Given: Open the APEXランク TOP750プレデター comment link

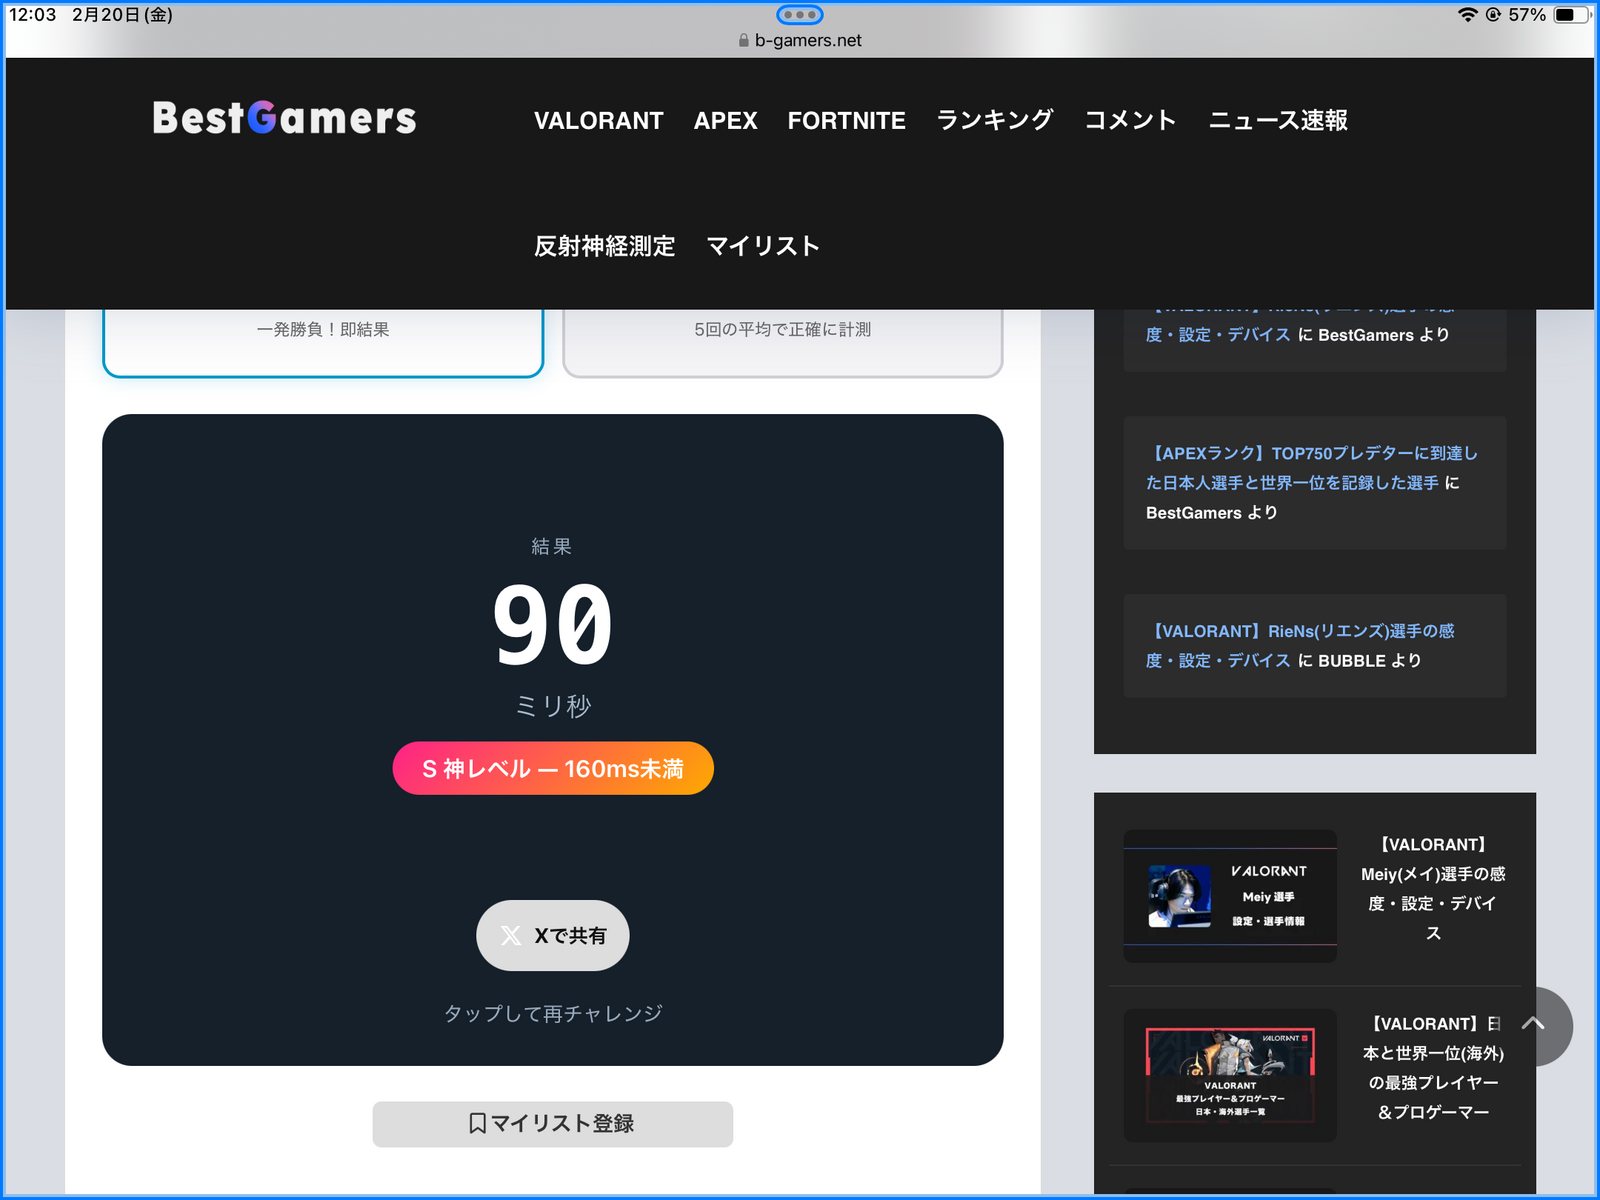Looking at the screenshot, I should [1310, 468].
